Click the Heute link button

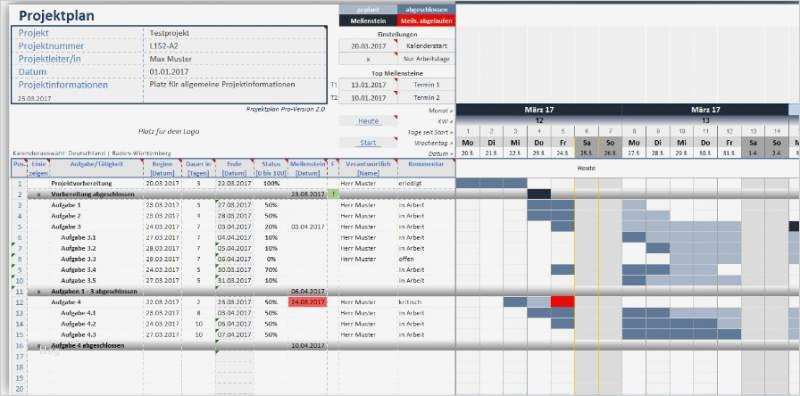pyautogui.click(x=368, y=121)
